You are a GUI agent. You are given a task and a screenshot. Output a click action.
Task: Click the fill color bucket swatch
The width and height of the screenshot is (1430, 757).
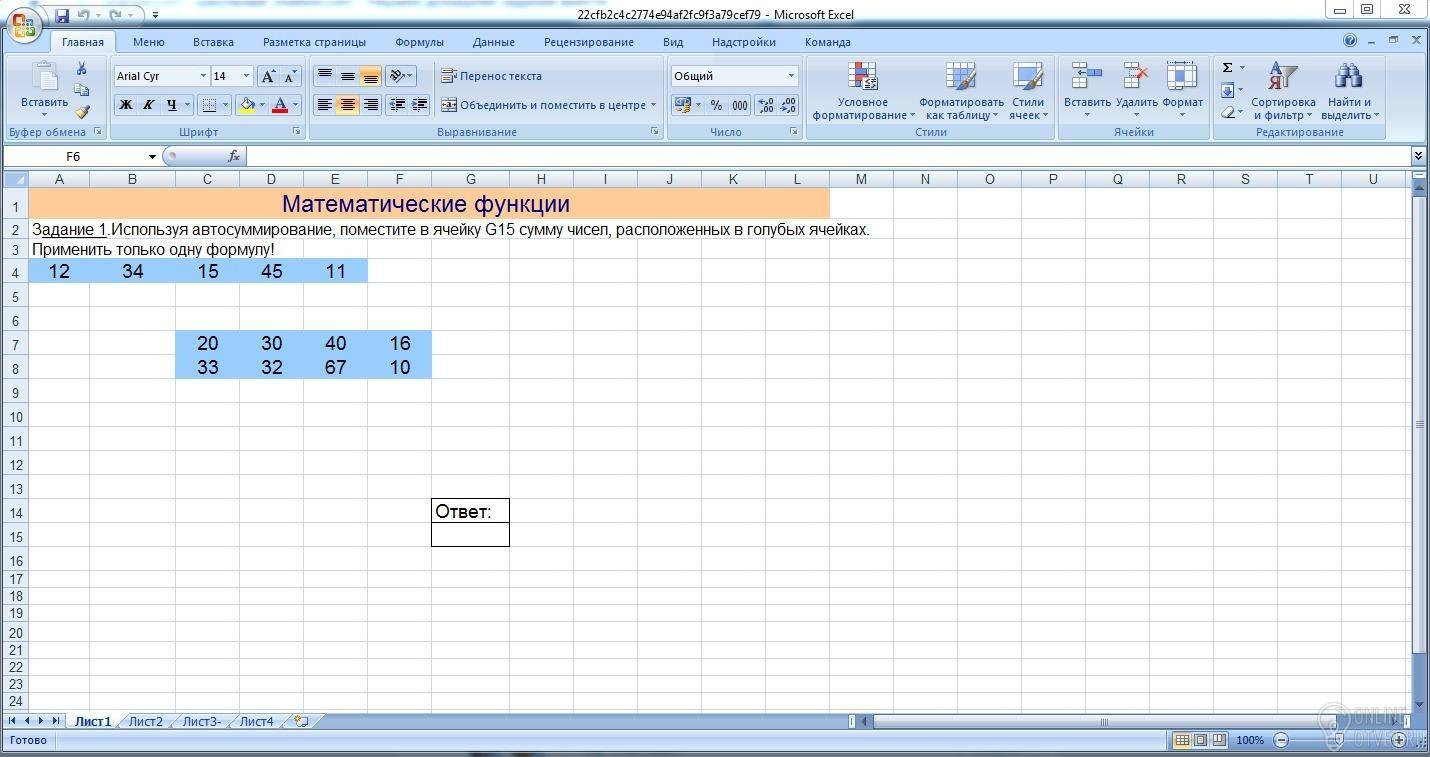(247, 105)
